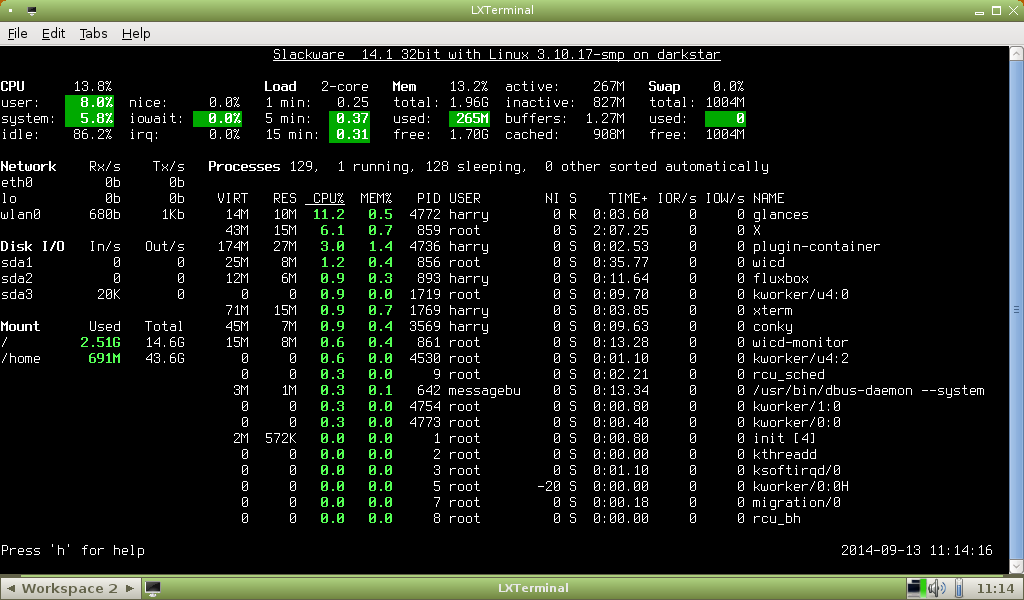Click the Disk I/O heading
The image size is (1024, 600).
(x=33, y=247)
